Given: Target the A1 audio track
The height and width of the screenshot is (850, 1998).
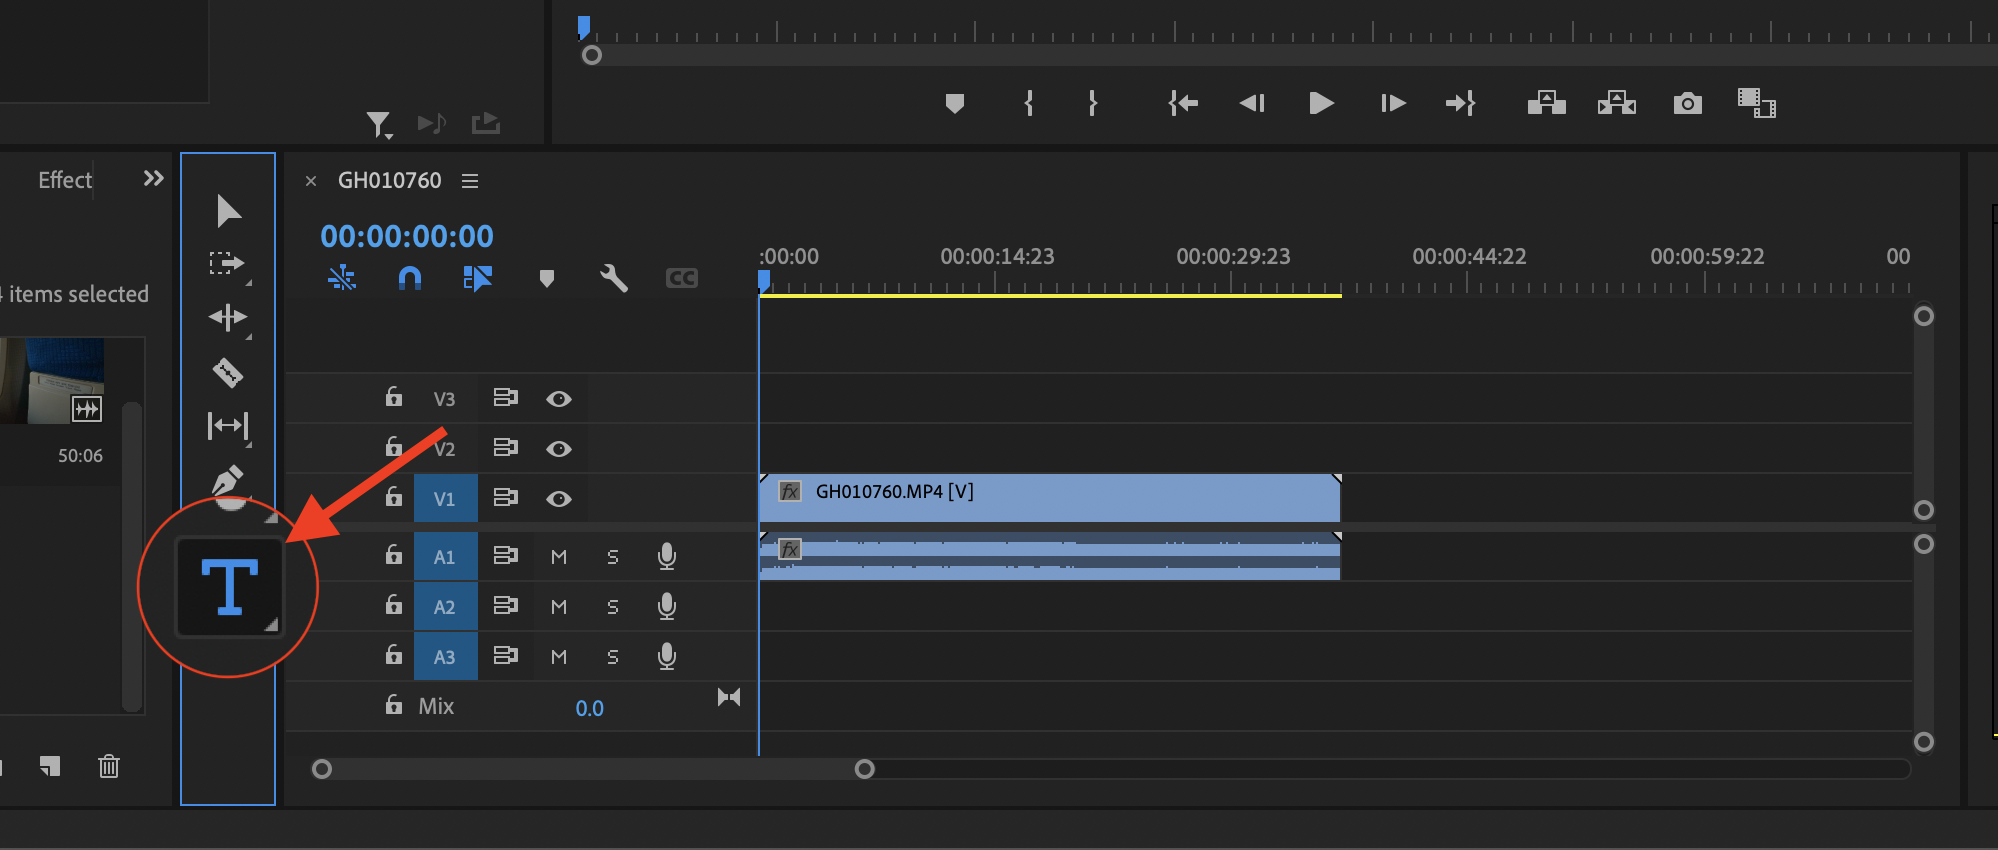Looking at the screenshot, I should tap(445, 557).
